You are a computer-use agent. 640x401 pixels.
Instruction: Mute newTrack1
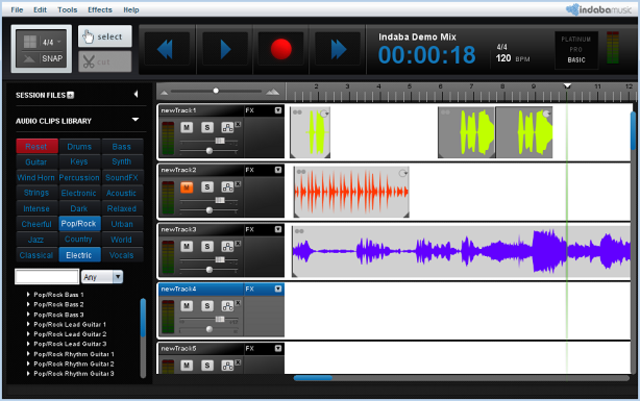tap(187, 127)
